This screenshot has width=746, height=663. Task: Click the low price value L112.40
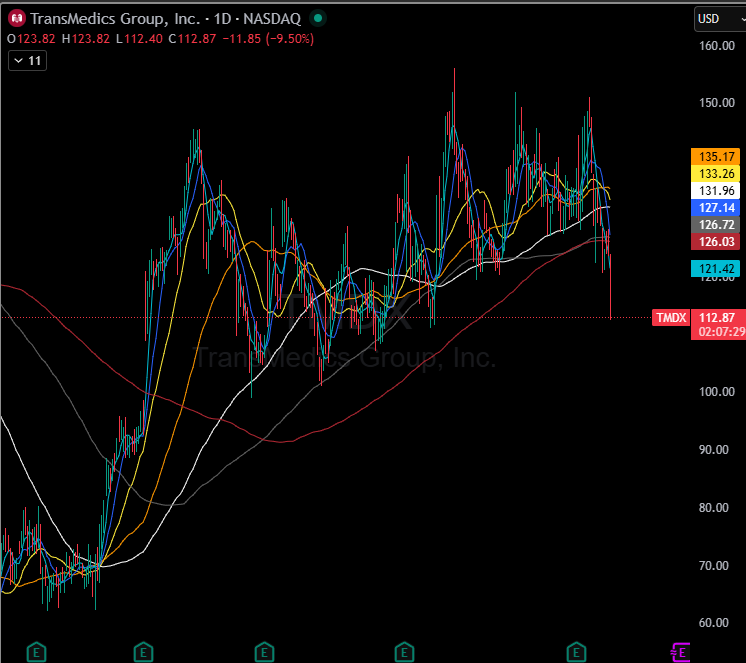139,39
